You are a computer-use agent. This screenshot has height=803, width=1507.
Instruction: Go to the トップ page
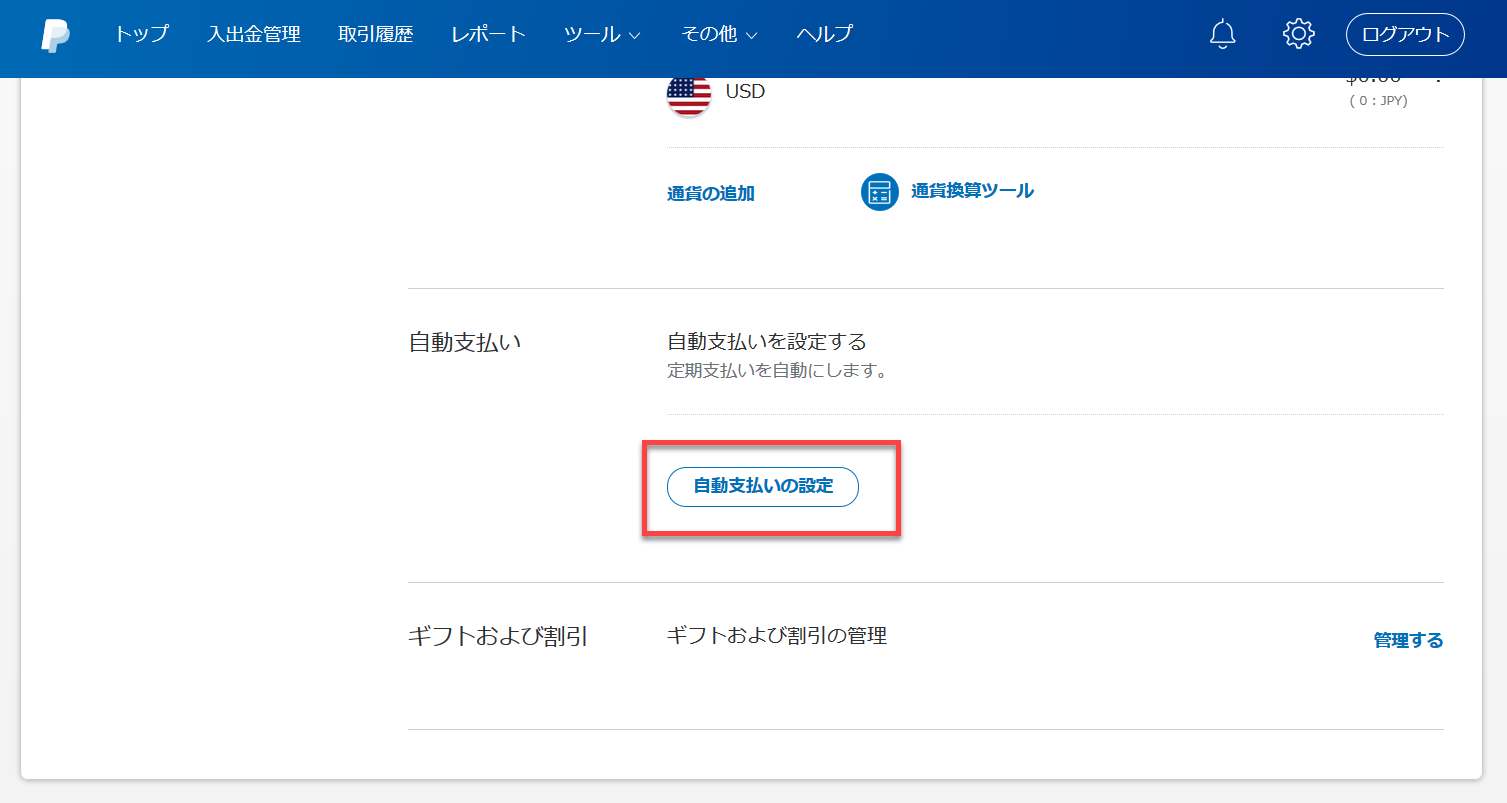pos(141,35)
